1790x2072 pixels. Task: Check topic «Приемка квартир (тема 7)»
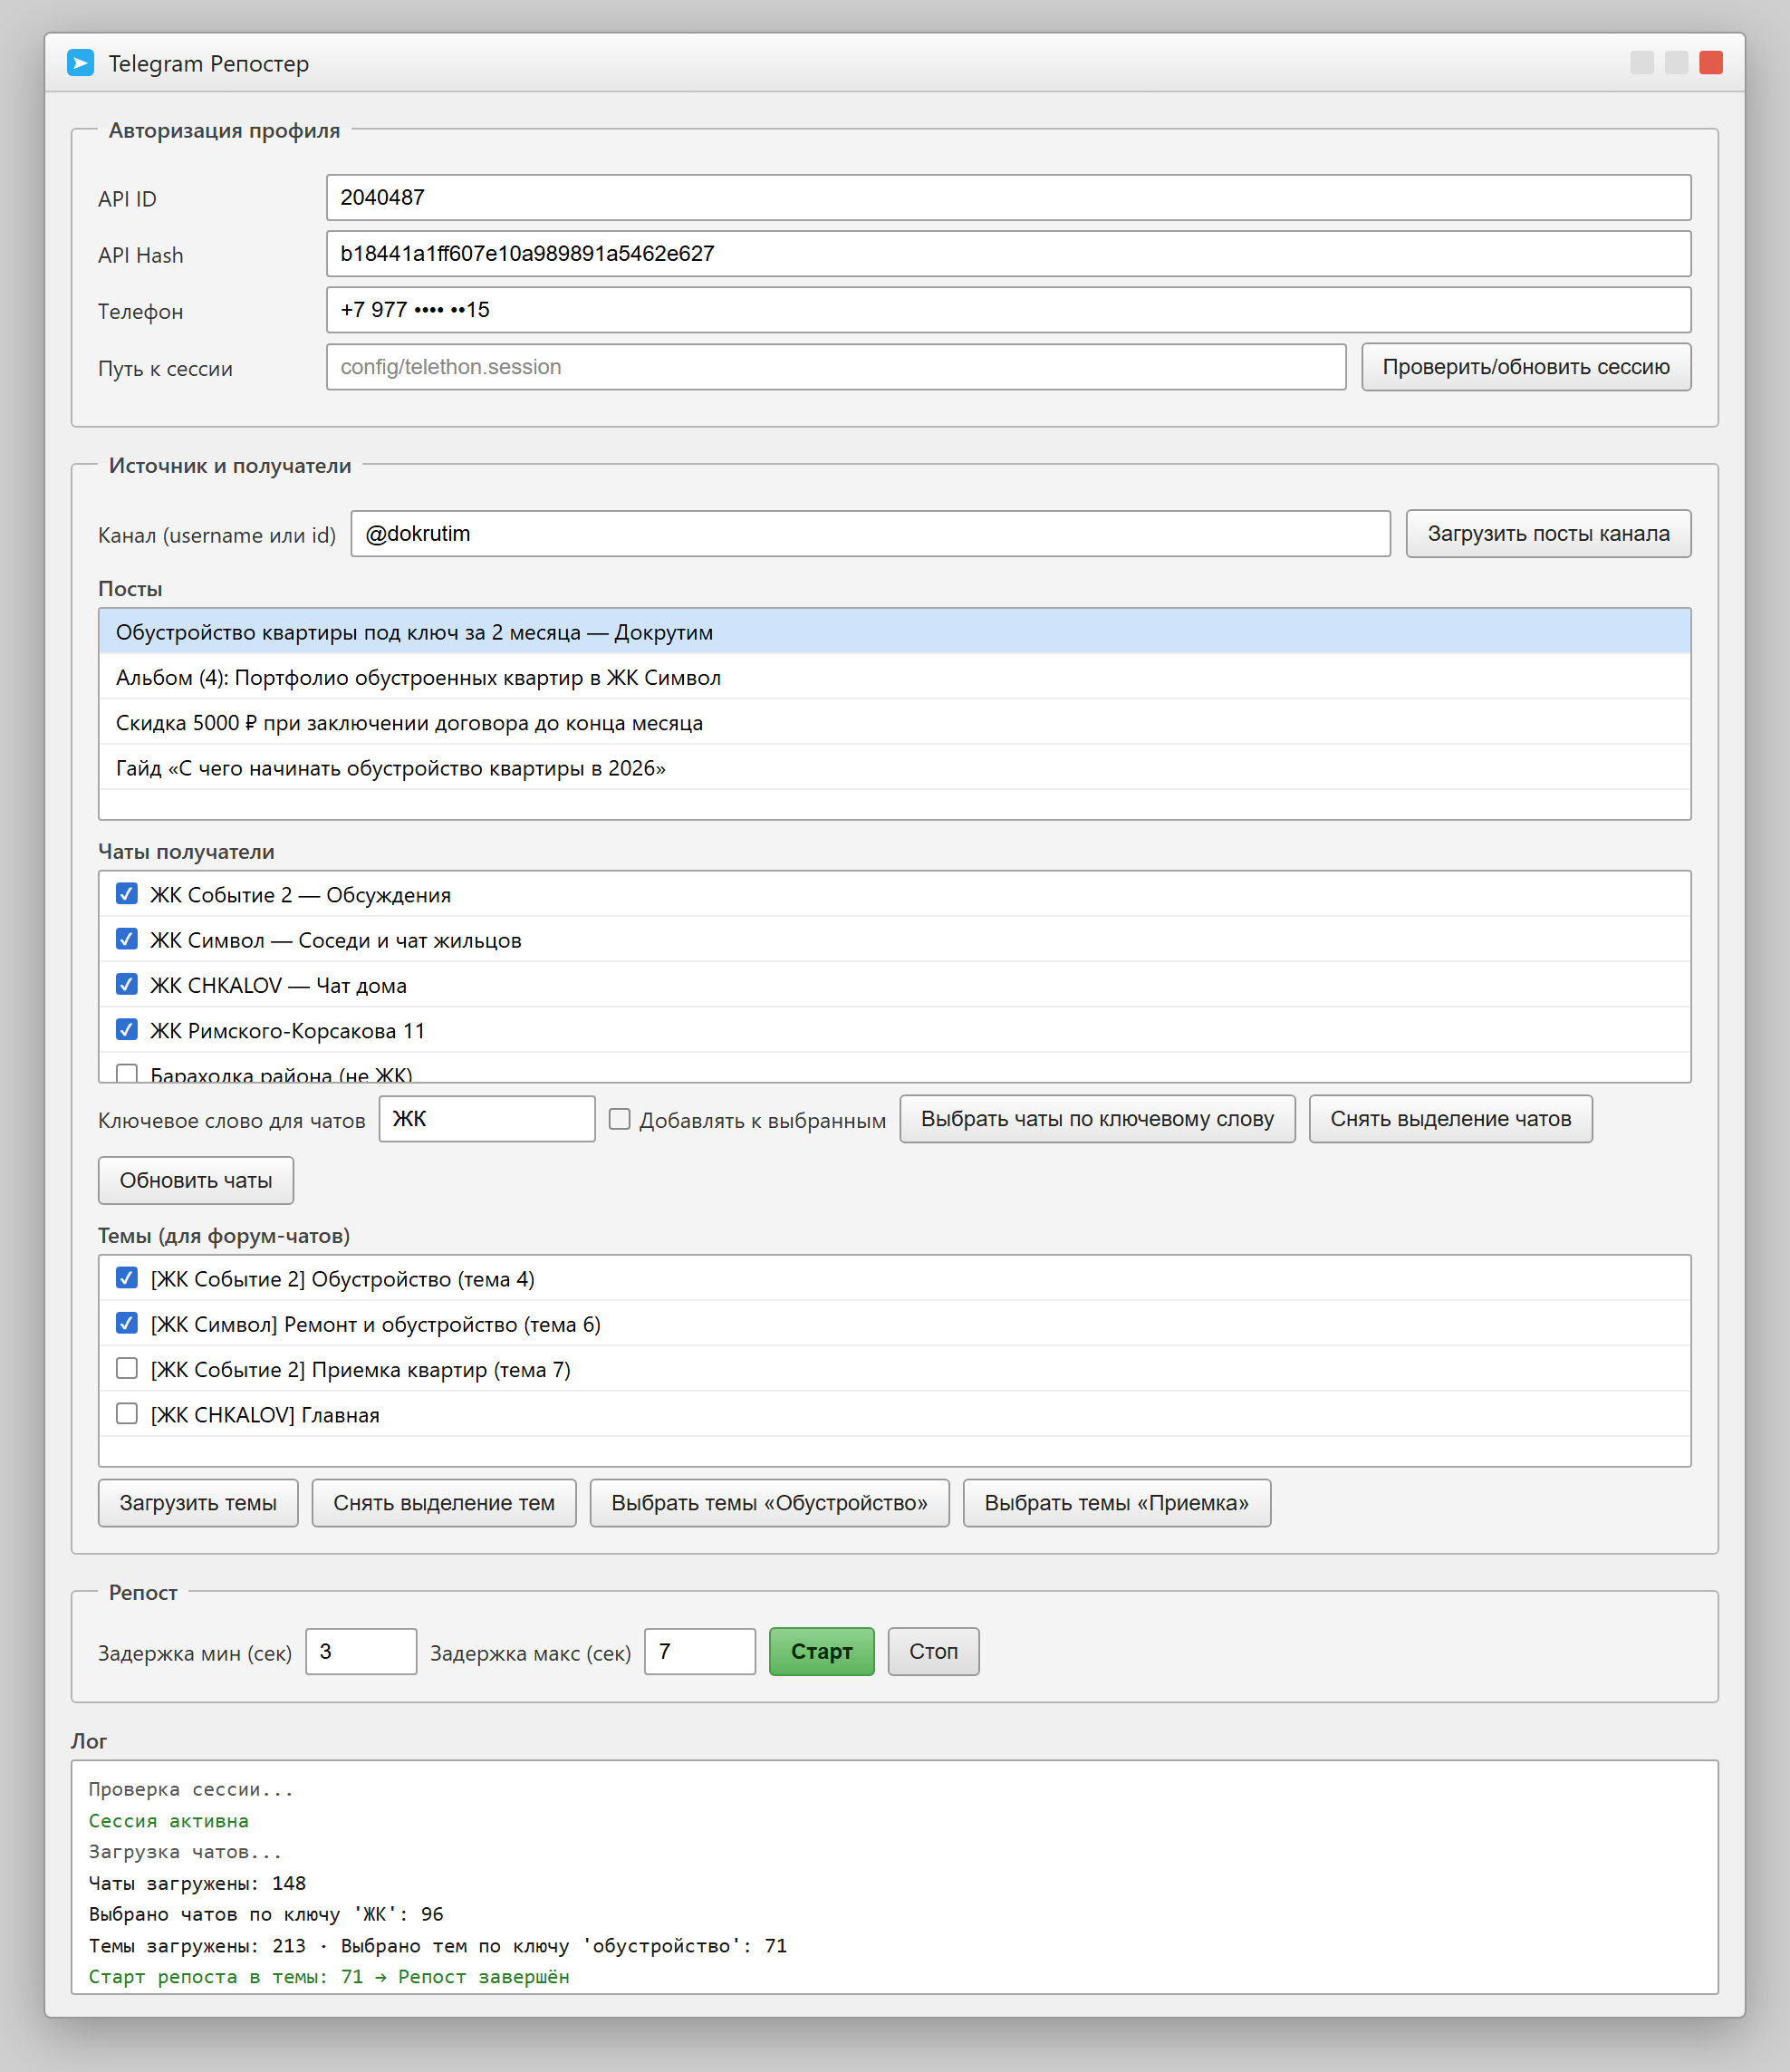coord(126,1368)
